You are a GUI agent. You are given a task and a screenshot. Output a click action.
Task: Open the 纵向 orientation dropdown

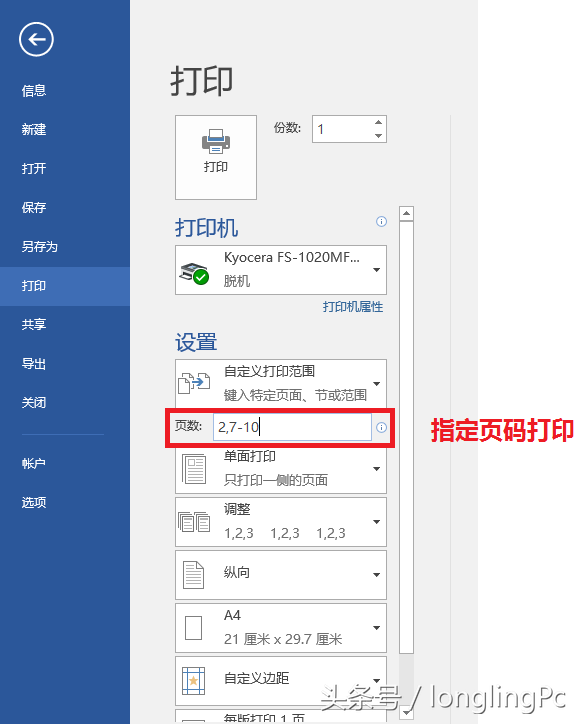pos(281,575)
